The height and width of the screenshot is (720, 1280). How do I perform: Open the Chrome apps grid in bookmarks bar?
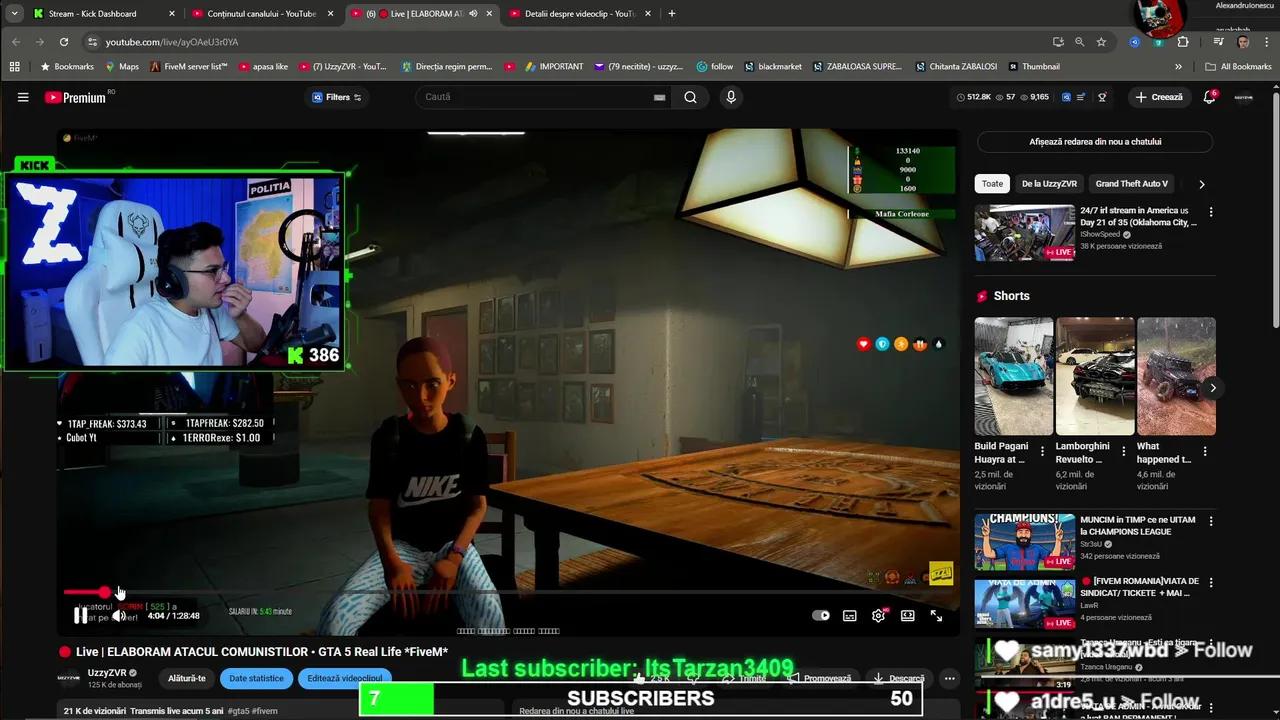pos(15,67)
